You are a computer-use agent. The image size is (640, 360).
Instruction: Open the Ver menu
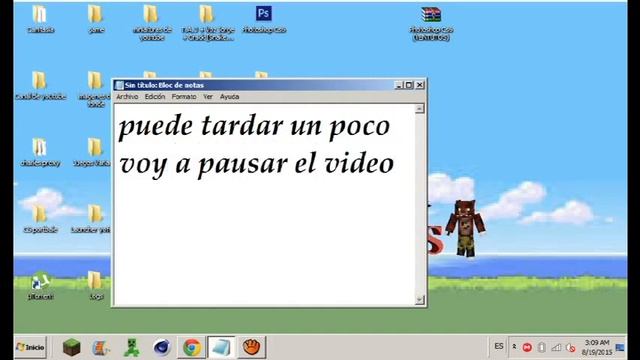(x=208, y=97)
